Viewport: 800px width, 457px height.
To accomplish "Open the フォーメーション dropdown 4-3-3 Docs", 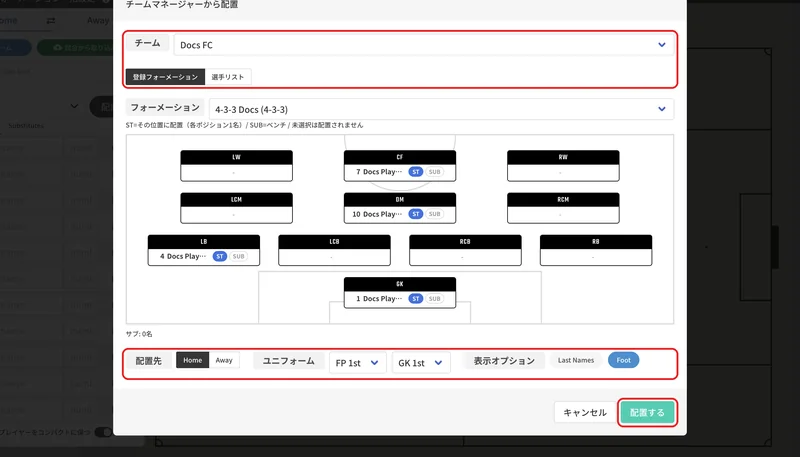I will [441, 109].
